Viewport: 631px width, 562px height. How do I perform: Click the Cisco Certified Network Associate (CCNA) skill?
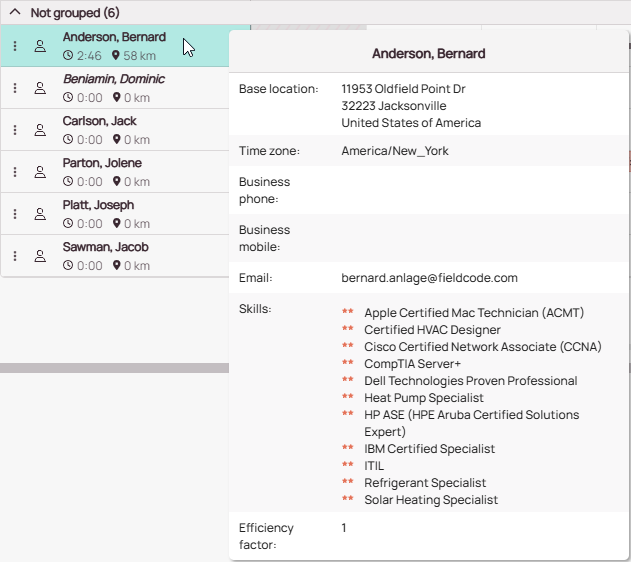pos(483,346)
